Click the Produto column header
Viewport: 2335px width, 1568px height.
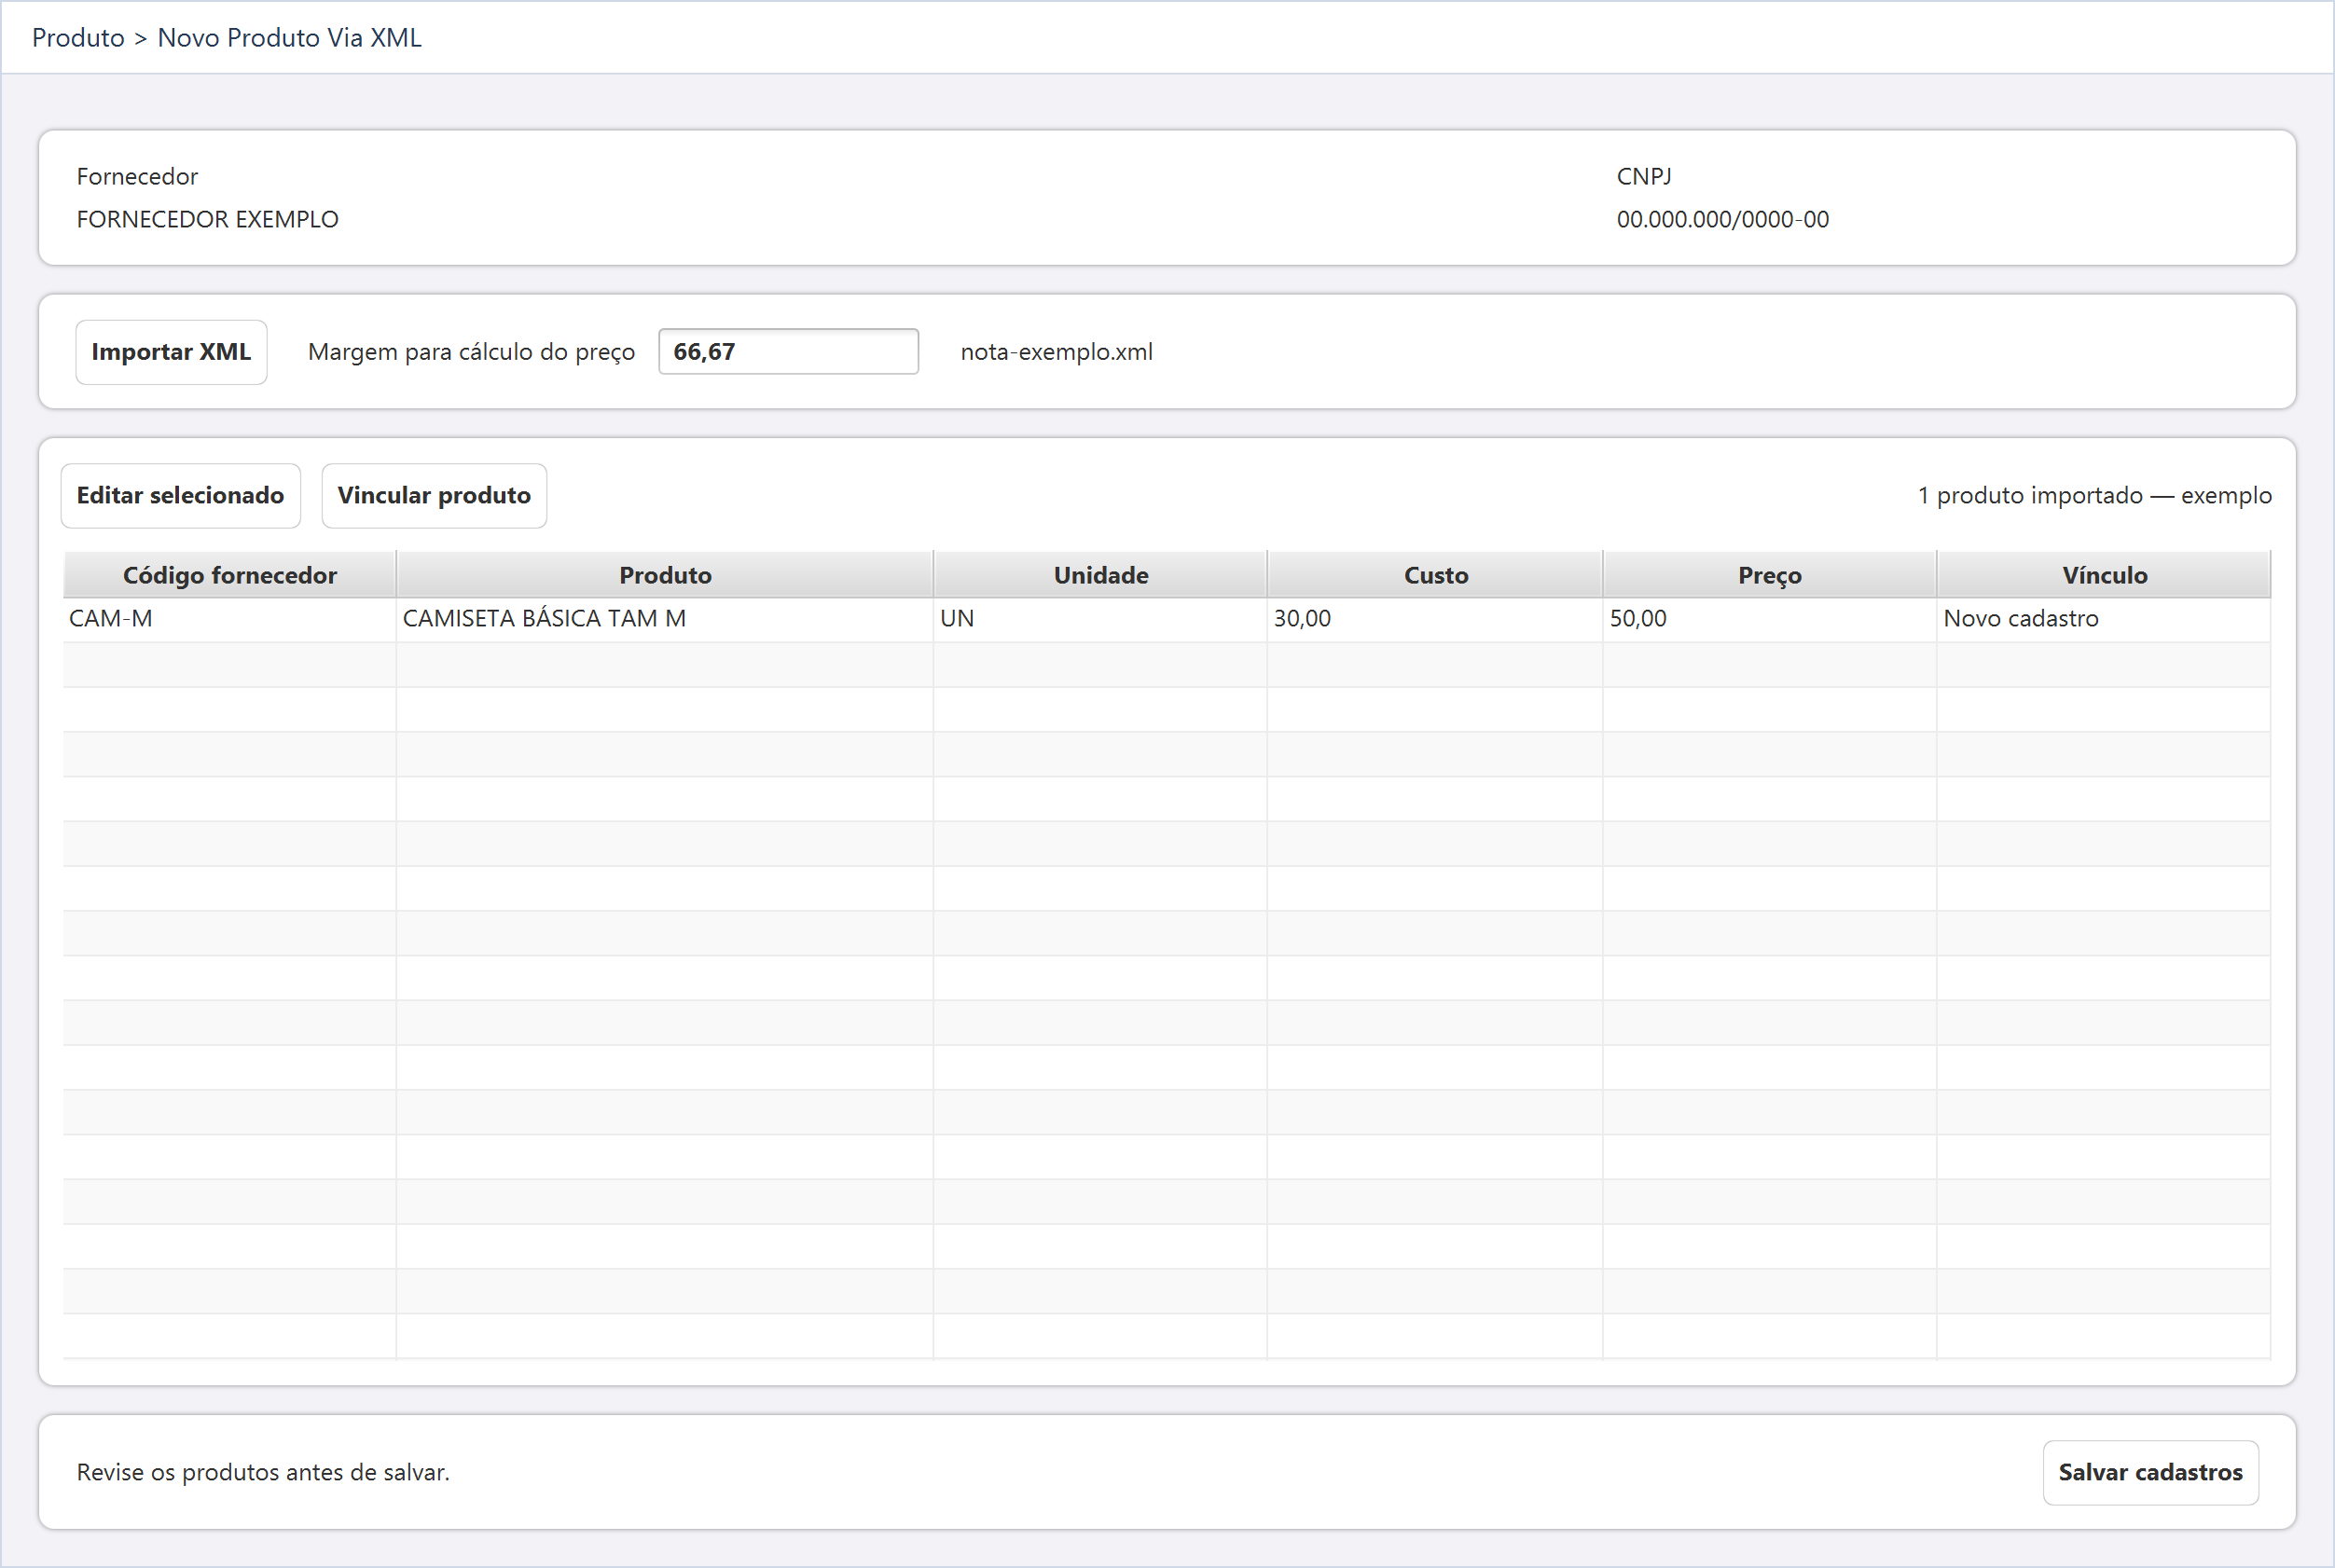[665, 575]
